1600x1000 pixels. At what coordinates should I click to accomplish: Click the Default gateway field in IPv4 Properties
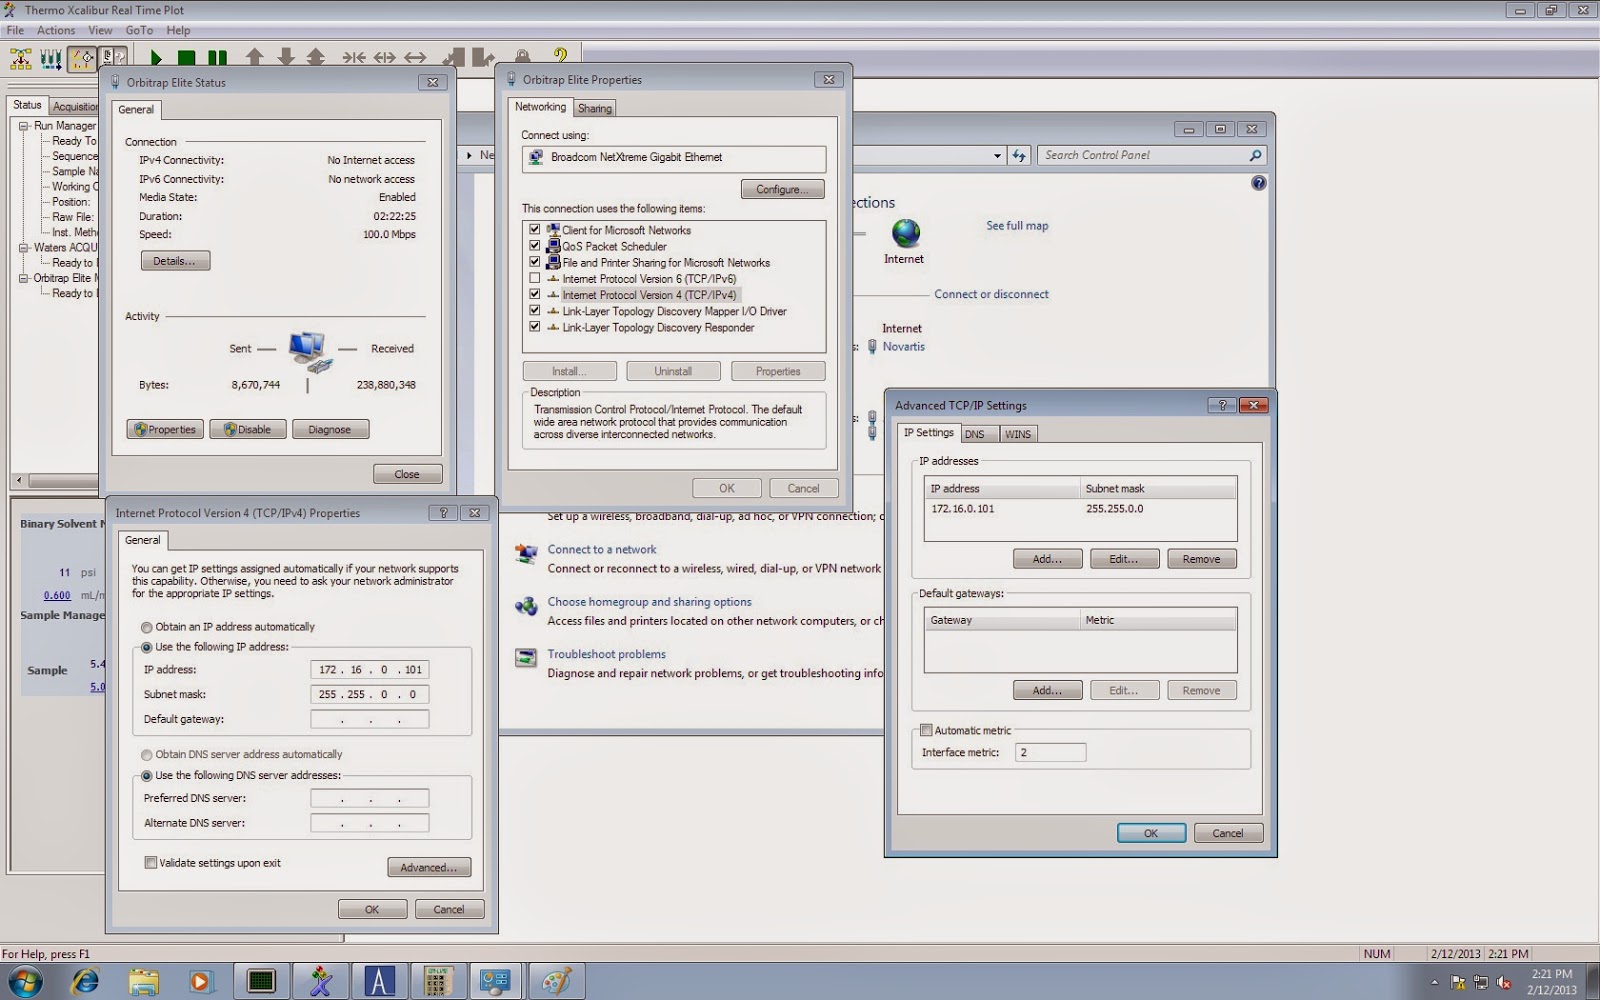click(x=370, y=719)
